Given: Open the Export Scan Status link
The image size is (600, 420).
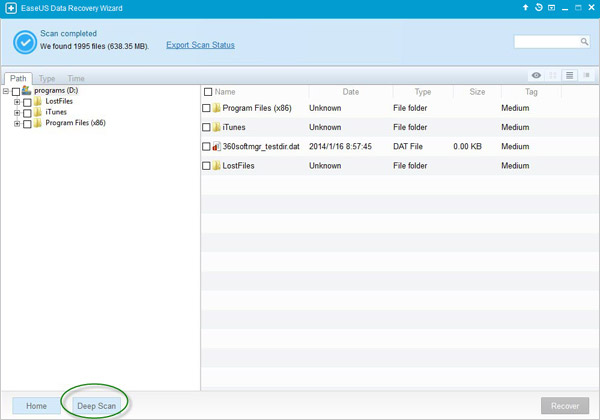Looking at the screenshot, I should pos(200,45).
